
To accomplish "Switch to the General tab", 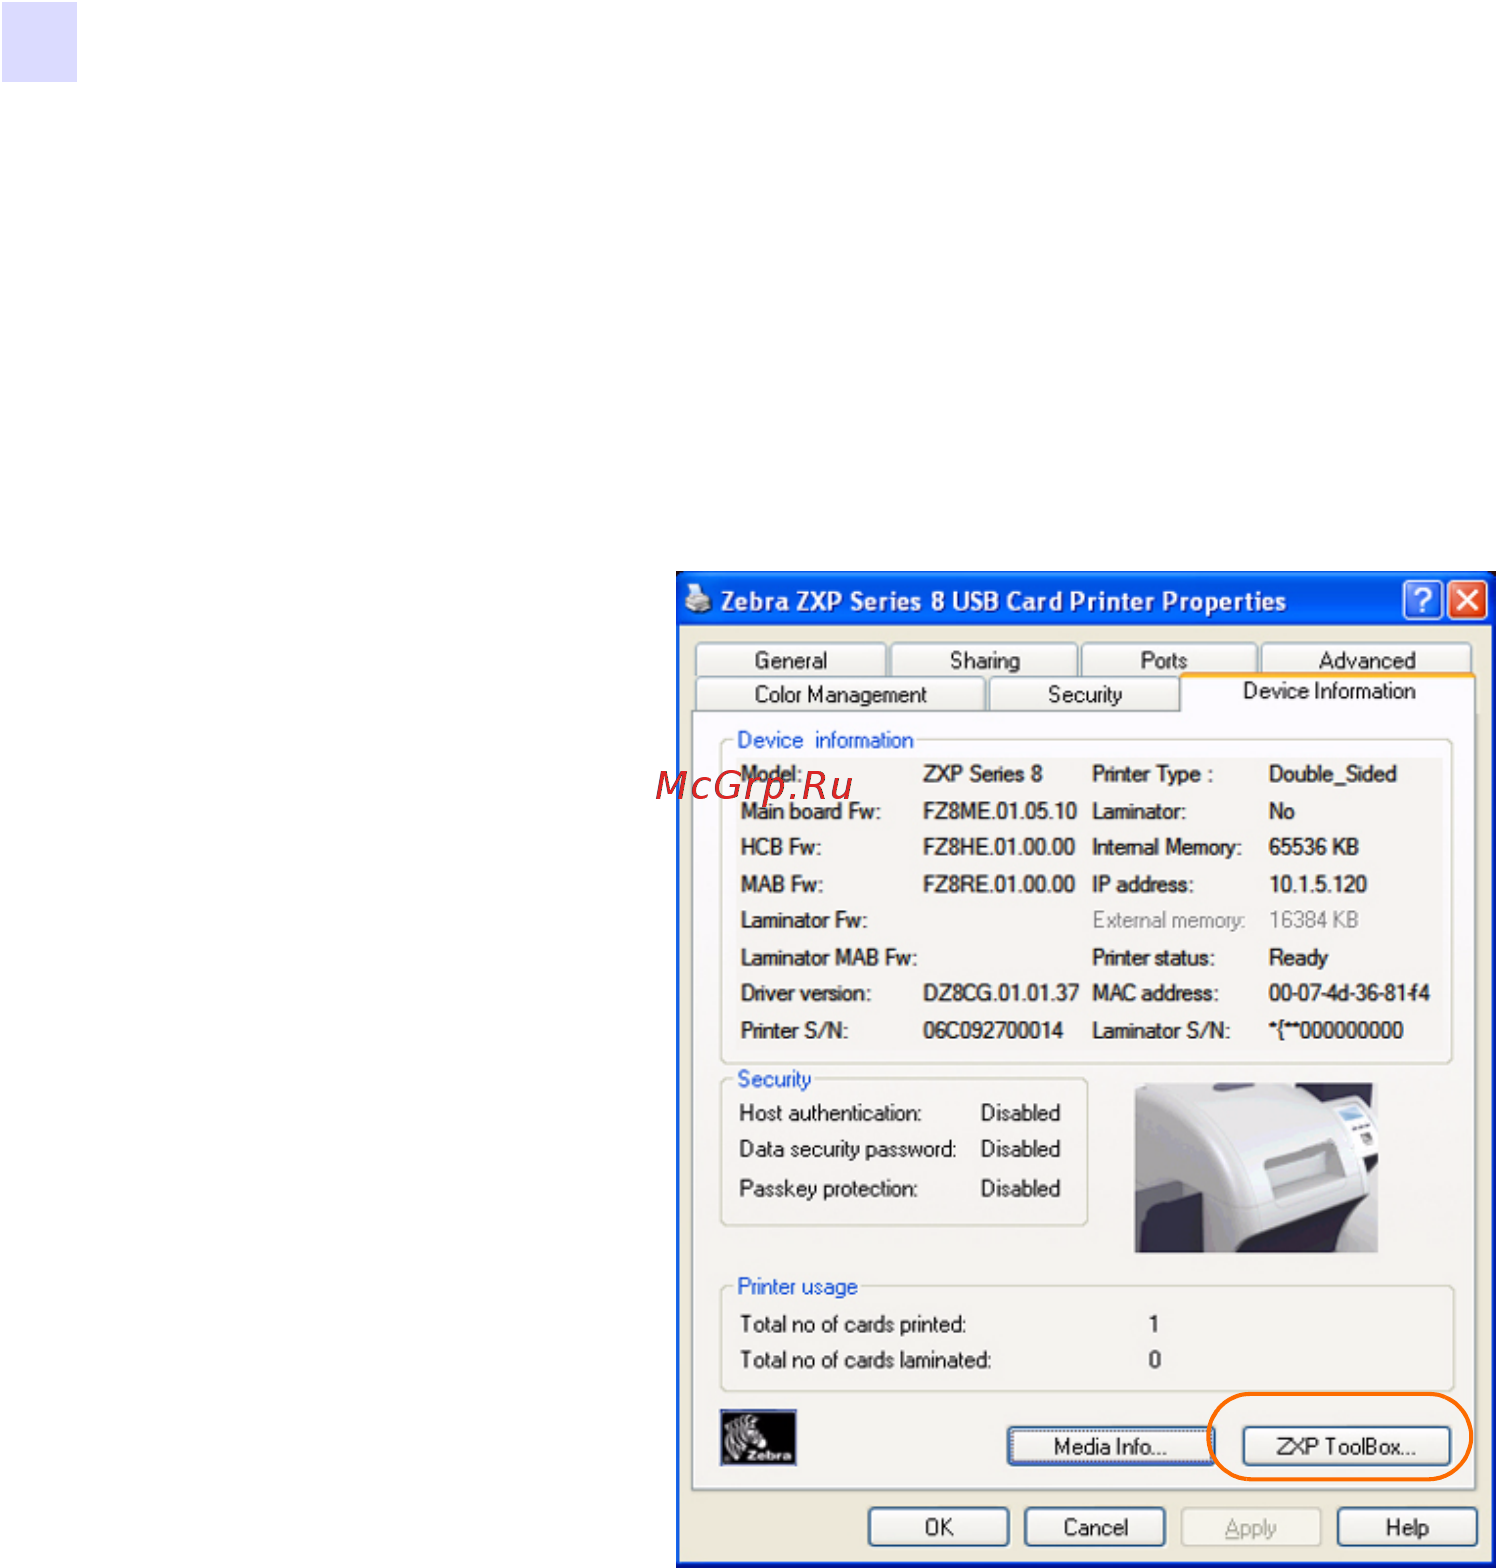I will click(790, 660).
